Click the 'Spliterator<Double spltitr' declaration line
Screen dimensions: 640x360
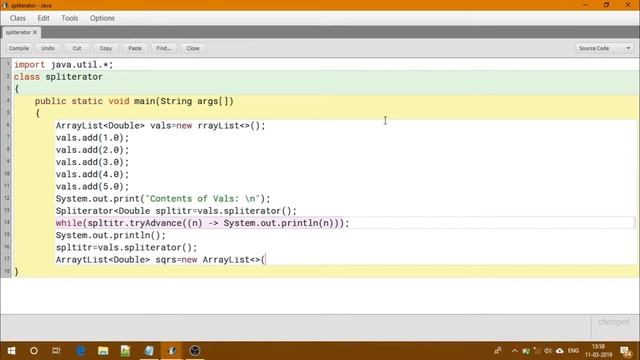tap(176, 211)
